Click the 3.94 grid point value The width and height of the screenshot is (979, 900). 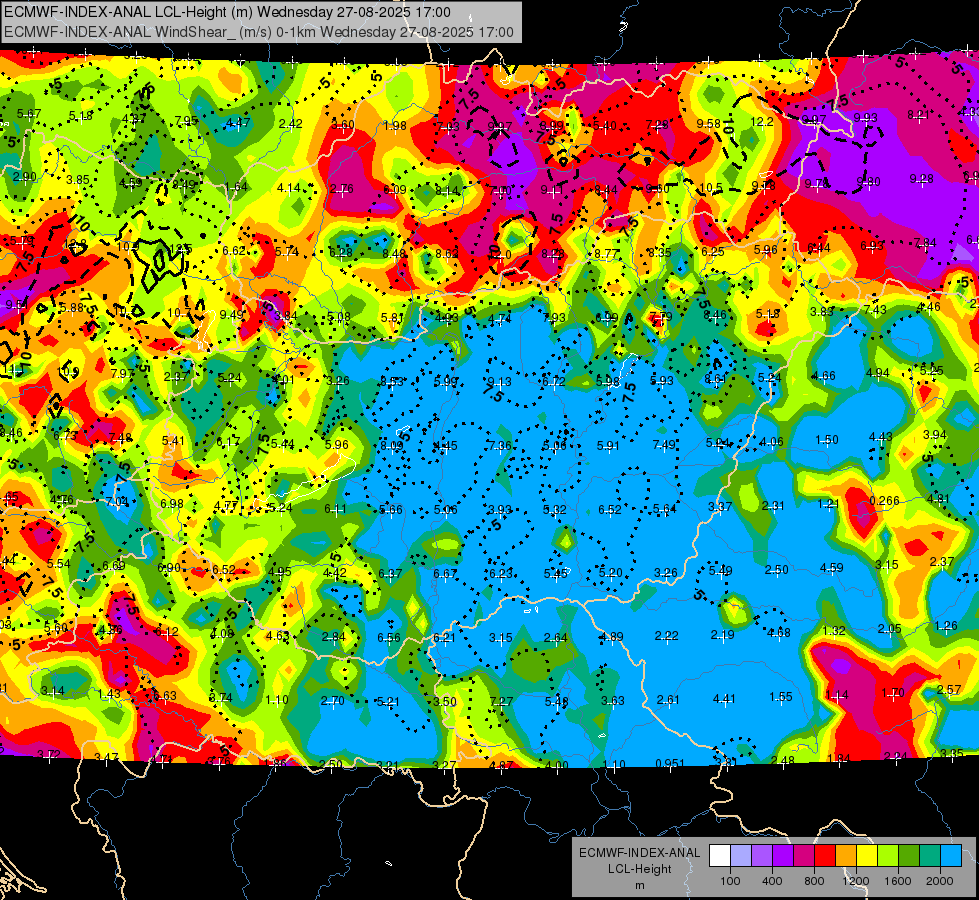(935, 434)
